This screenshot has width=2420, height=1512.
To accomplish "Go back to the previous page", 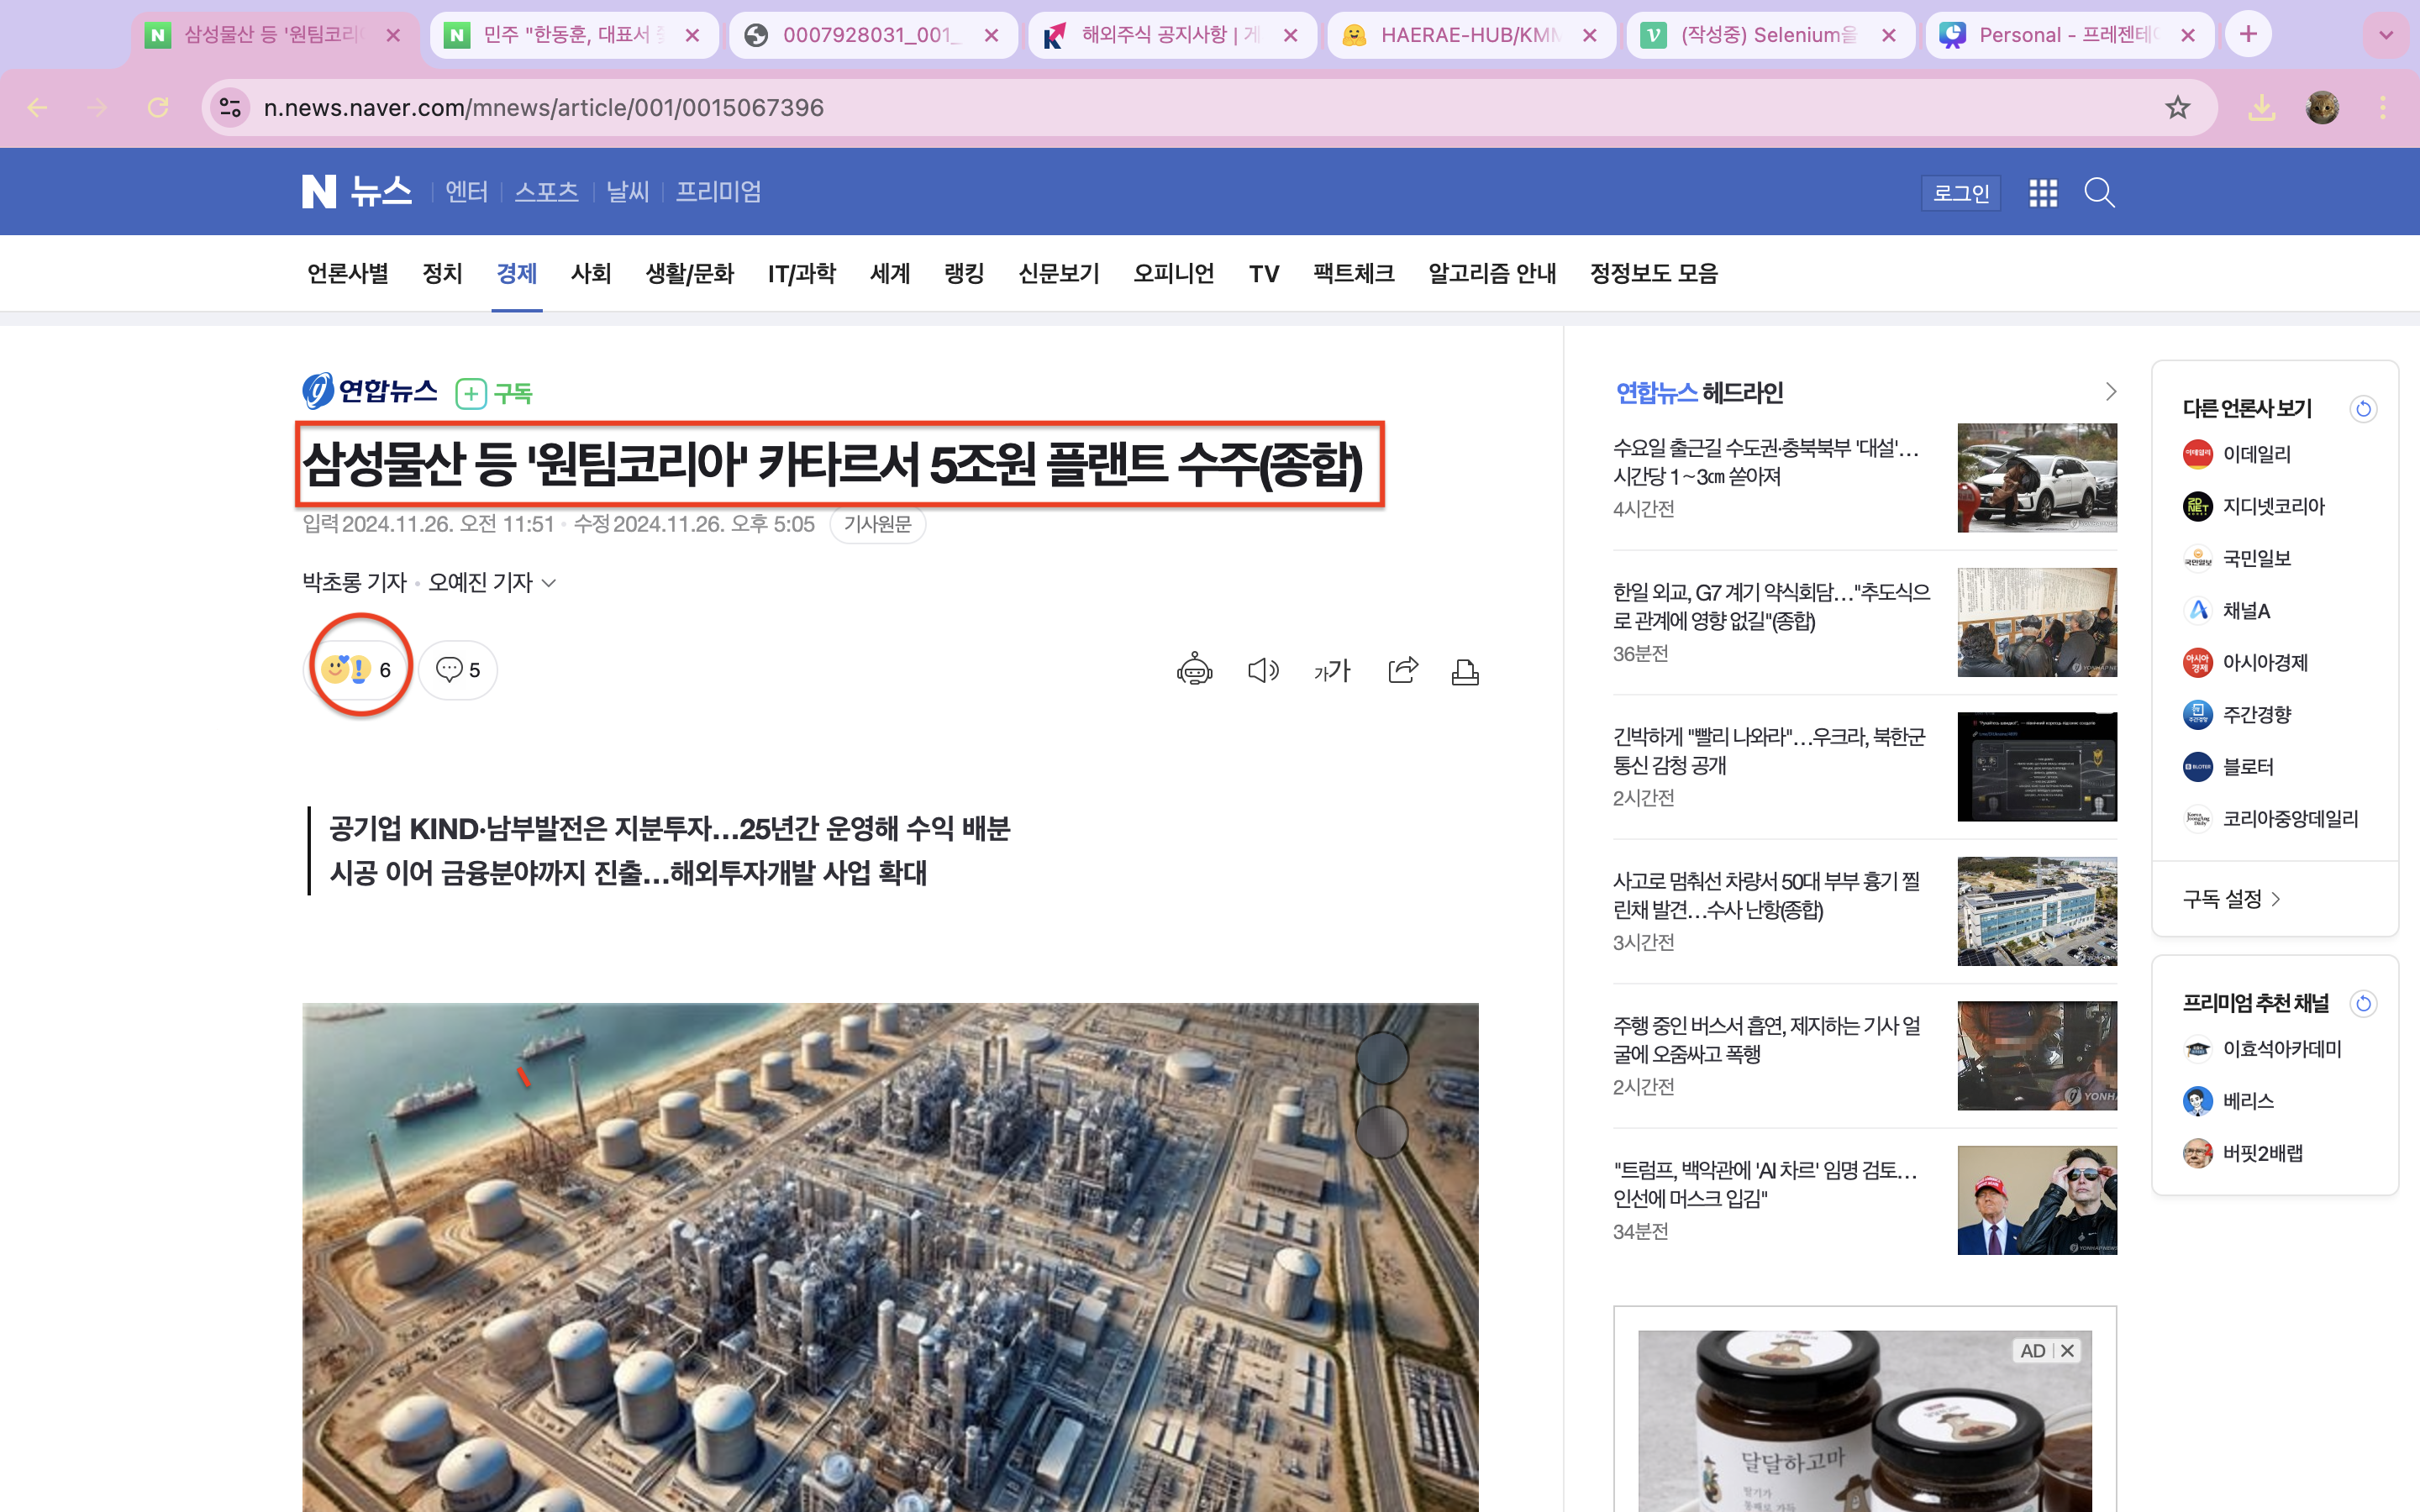I will tap(37, 107).
